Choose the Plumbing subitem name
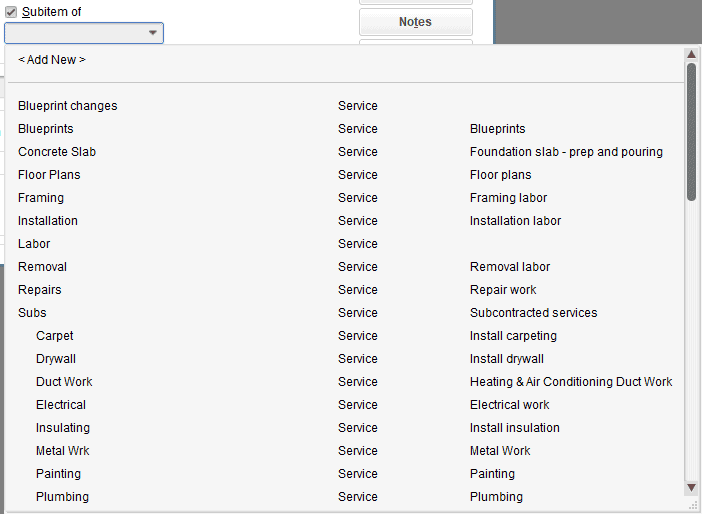 (x=63, y=497)
